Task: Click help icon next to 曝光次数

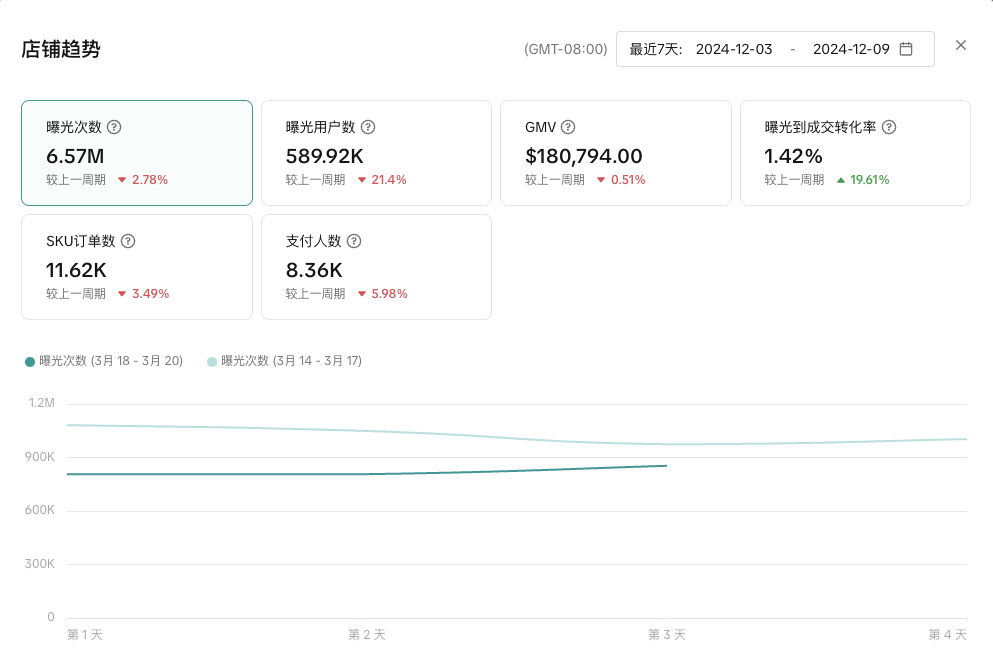Action: pos(114,127)
